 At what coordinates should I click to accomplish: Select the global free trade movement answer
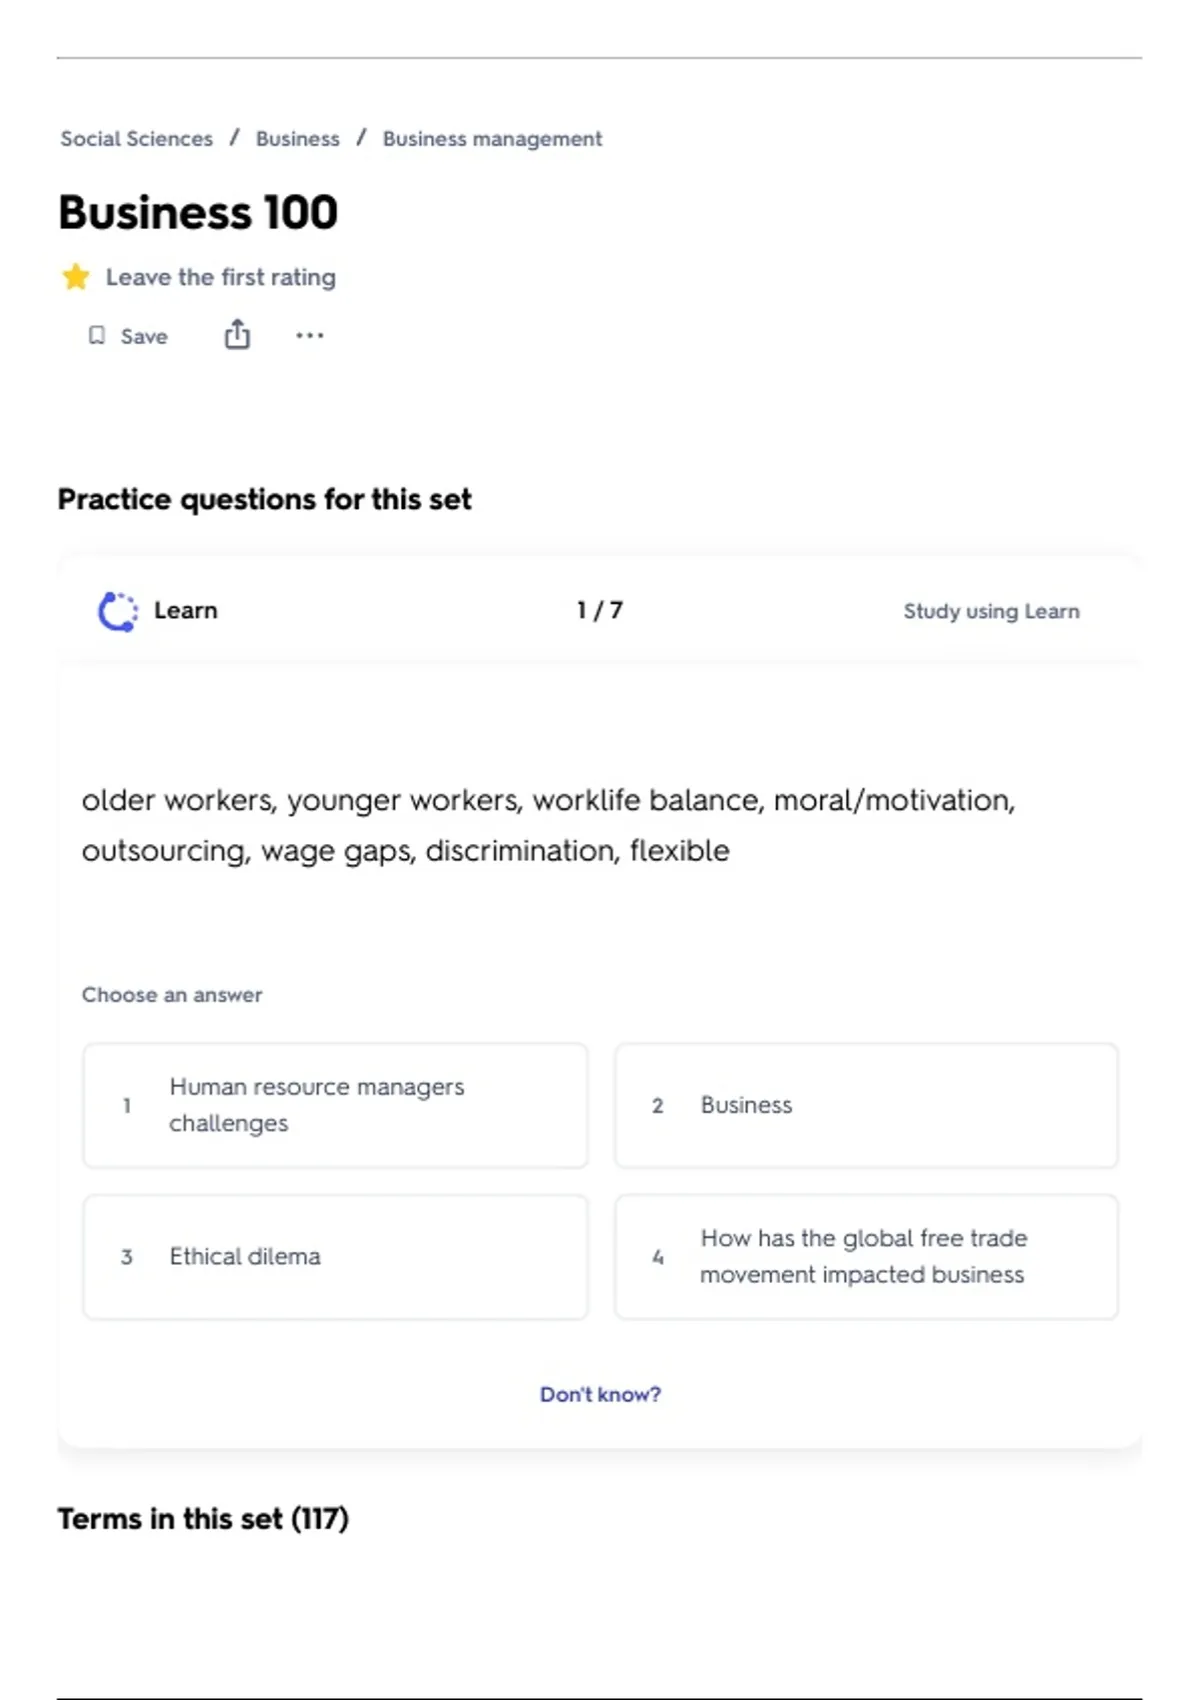(866, 1257)
